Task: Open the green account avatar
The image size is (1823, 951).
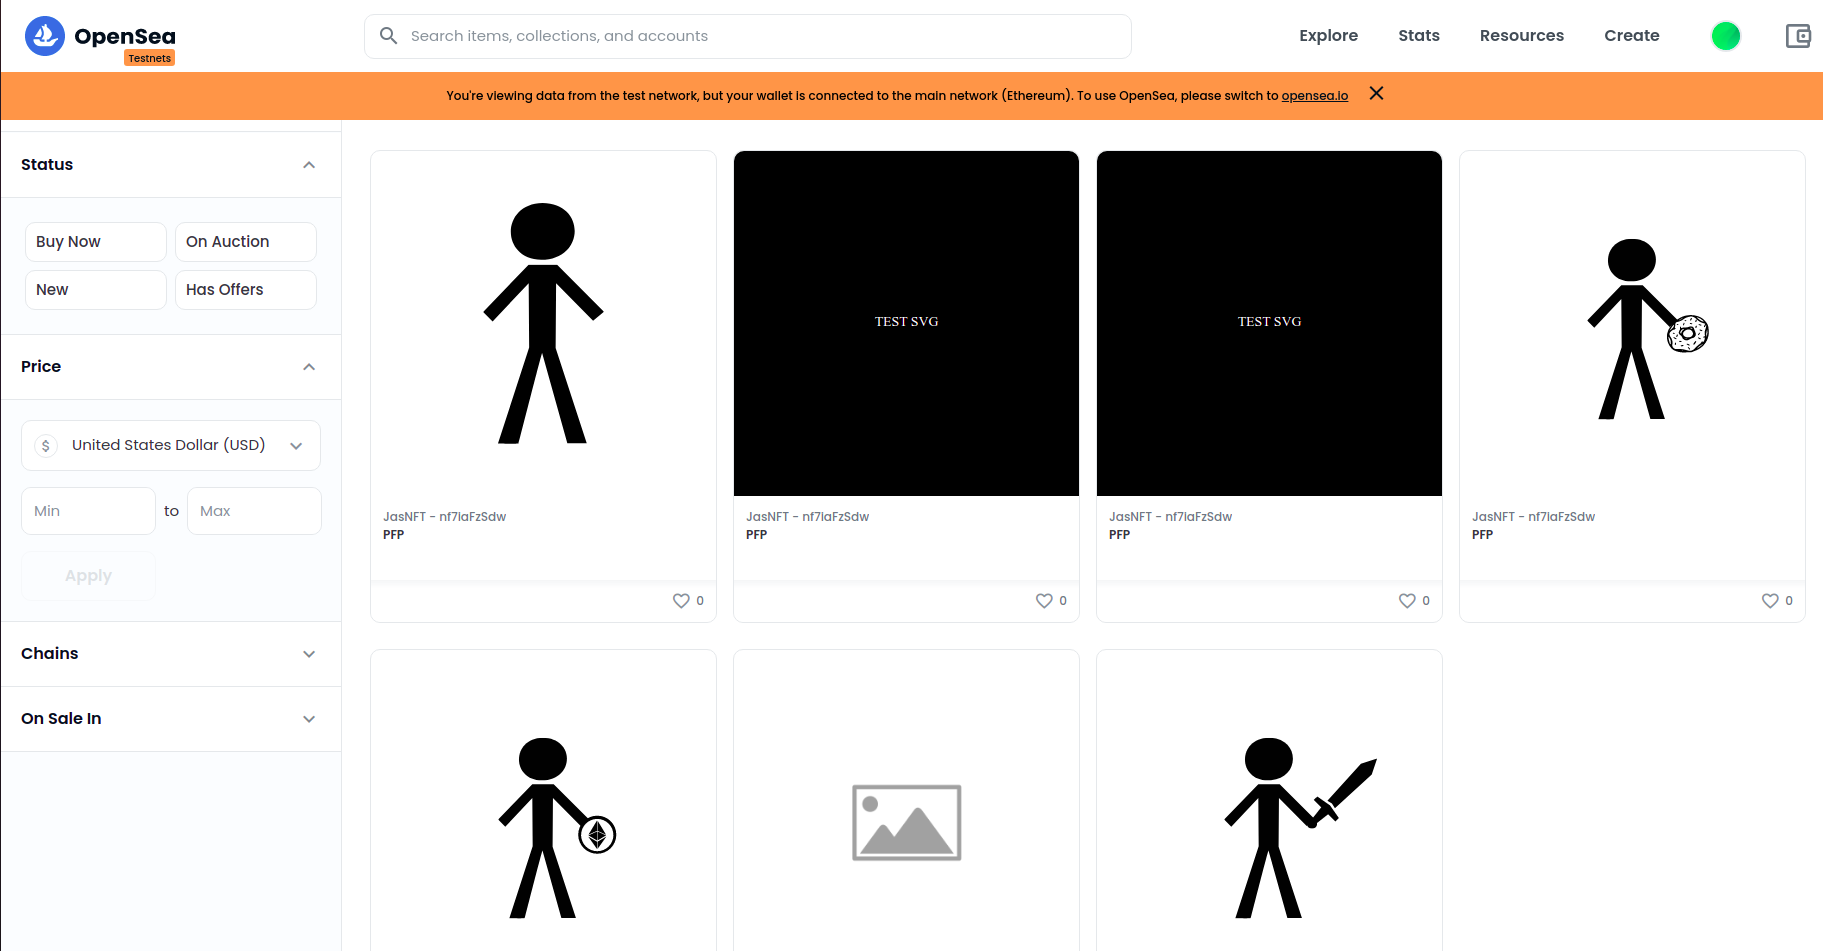Action: coord(1726,36)
